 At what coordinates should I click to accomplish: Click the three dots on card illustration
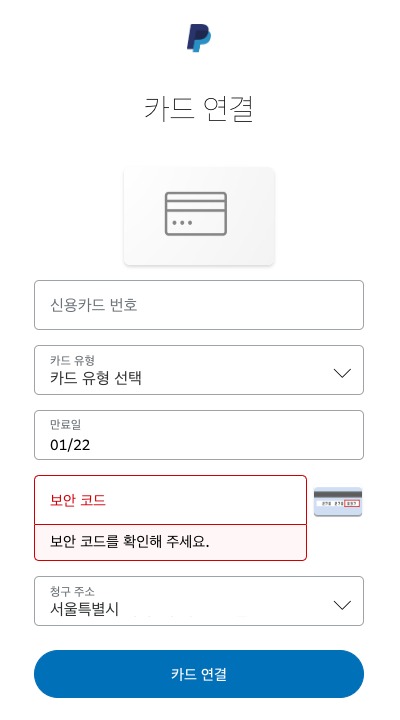tap(182, 223)
